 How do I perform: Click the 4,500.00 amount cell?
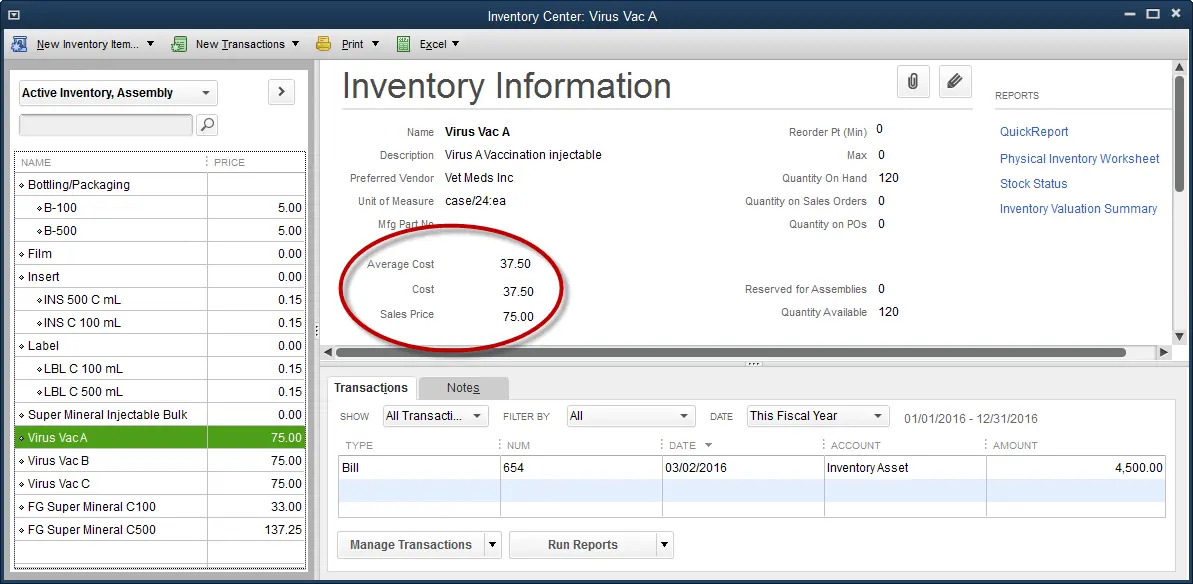[1076, 468]
